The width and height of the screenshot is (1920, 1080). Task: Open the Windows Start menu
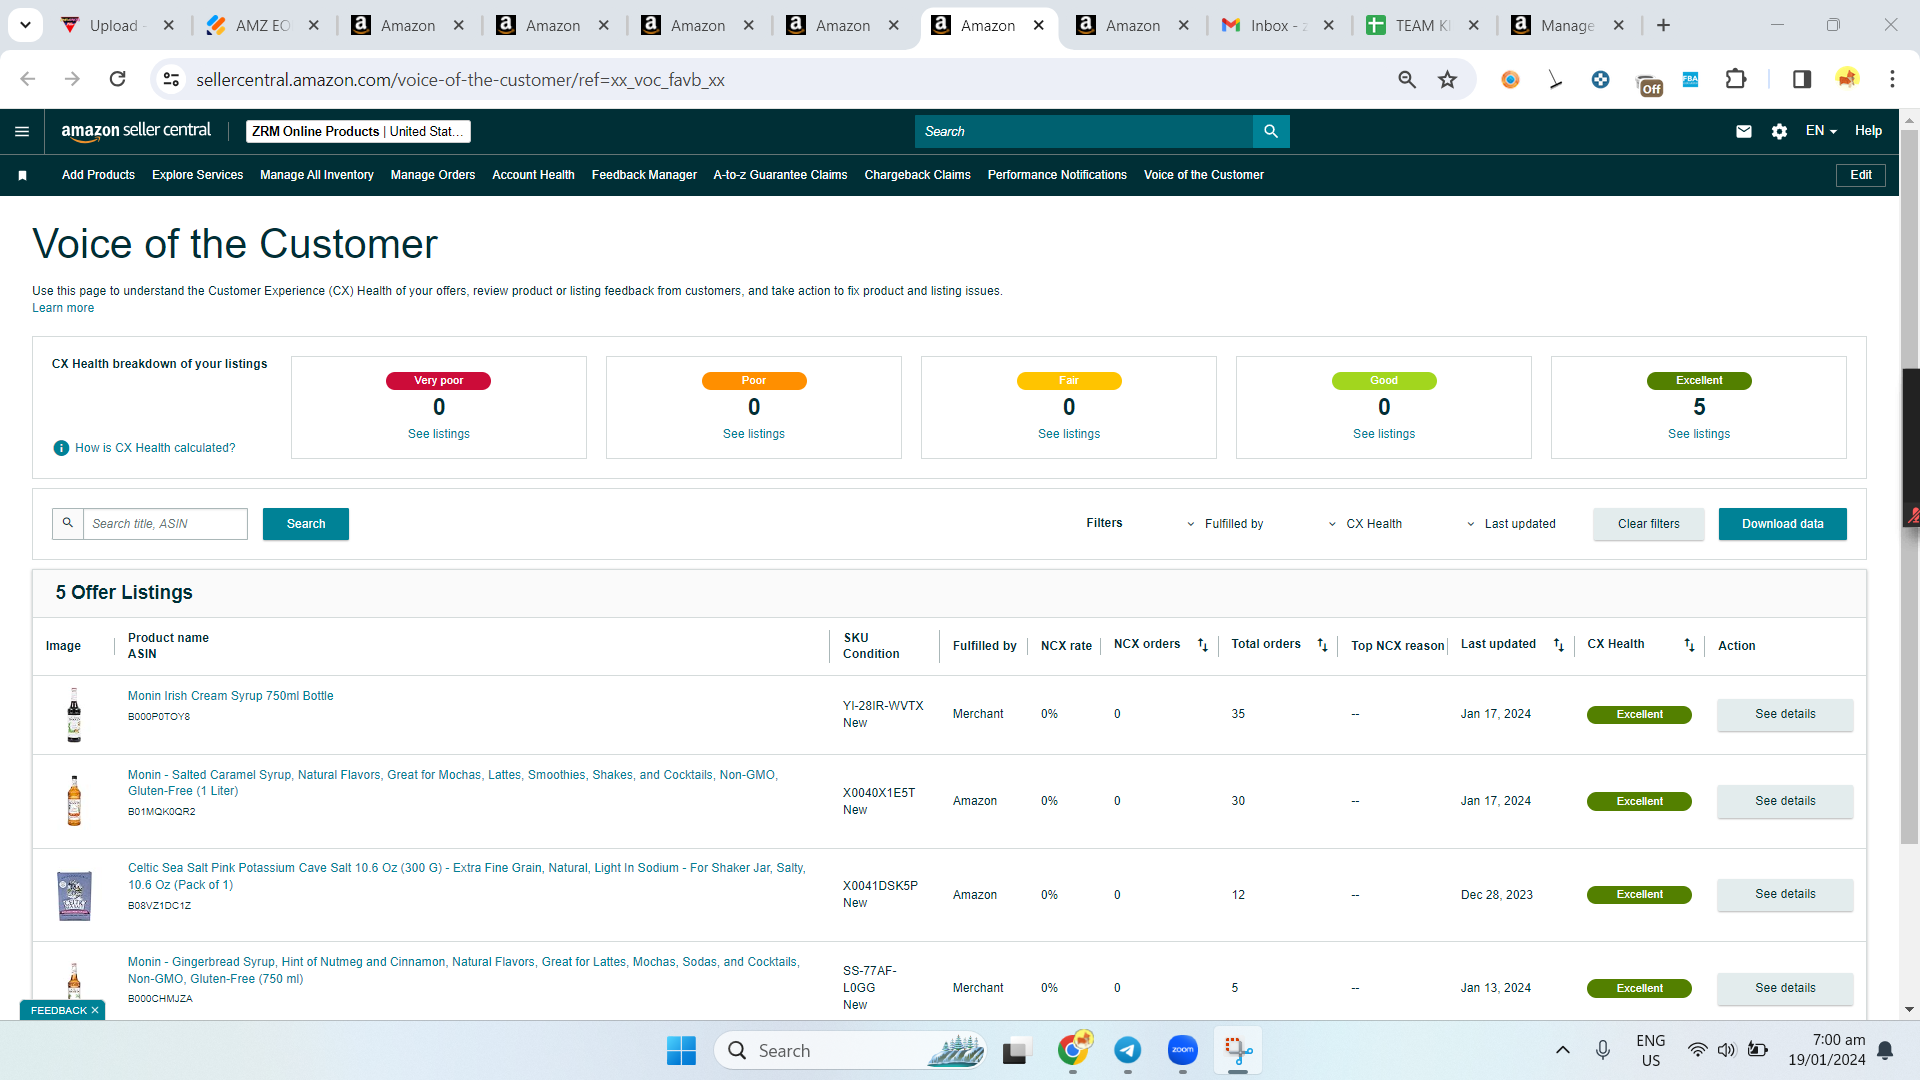681,1050
